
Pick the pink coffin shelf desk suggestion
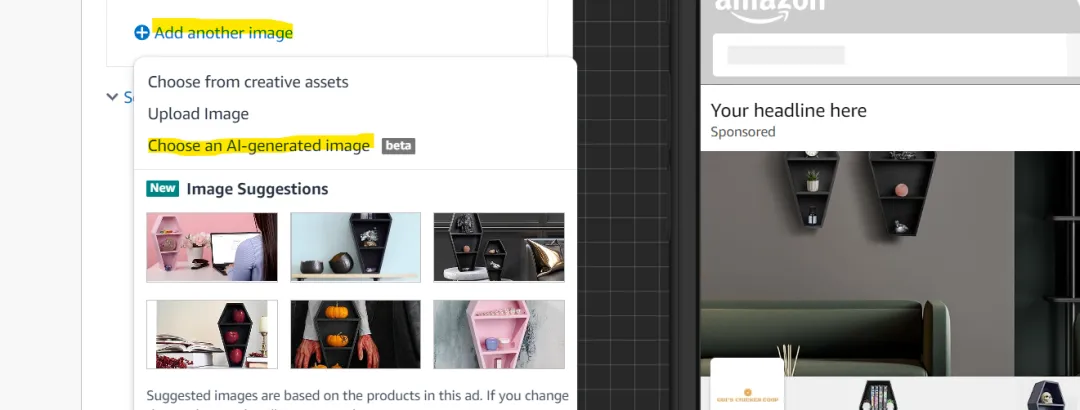pos(211,247)
